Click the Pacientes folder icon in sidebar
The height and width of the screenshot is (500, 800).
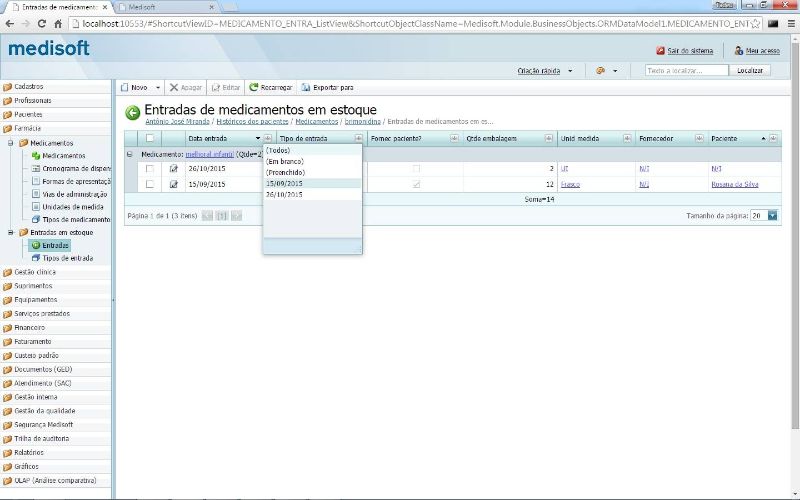(7, 115)
